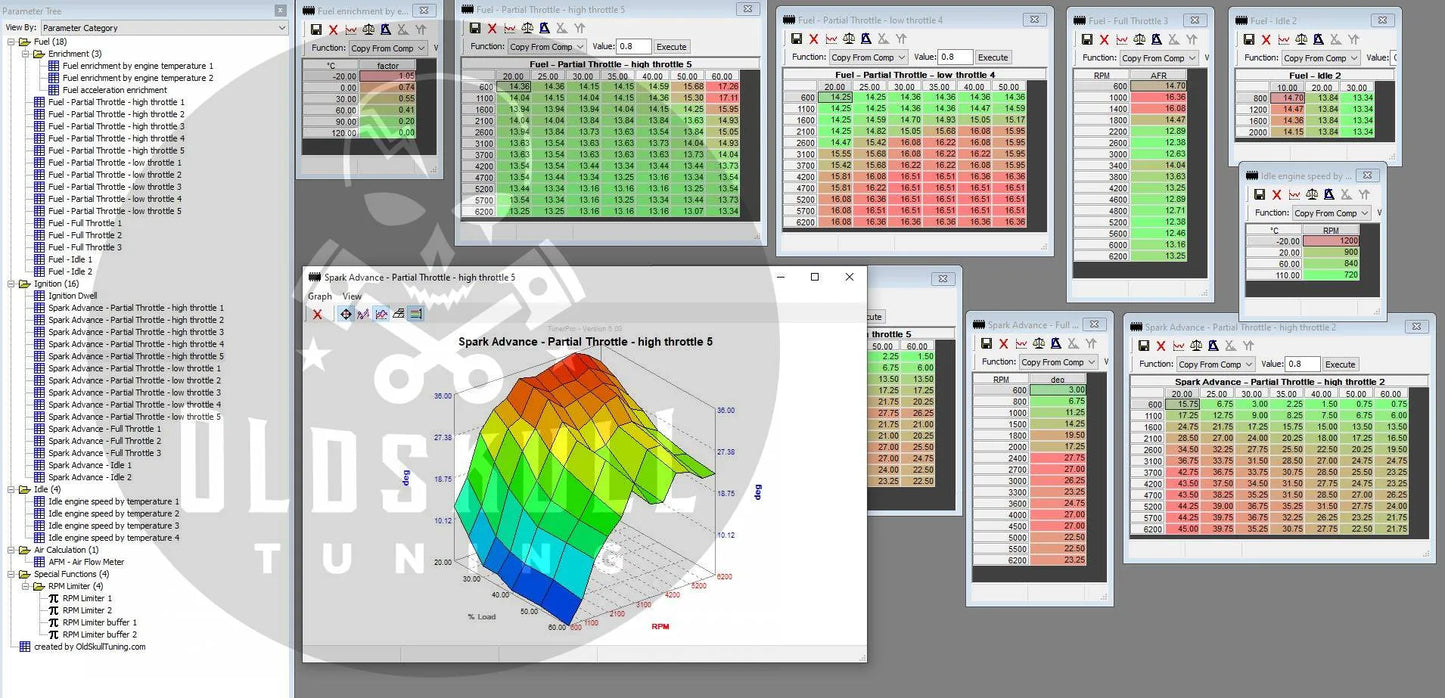The height and width of the screenshot is (698, 1445).
Task: Click Value field in Fuel high throttle 5
Action: [633, 47]
